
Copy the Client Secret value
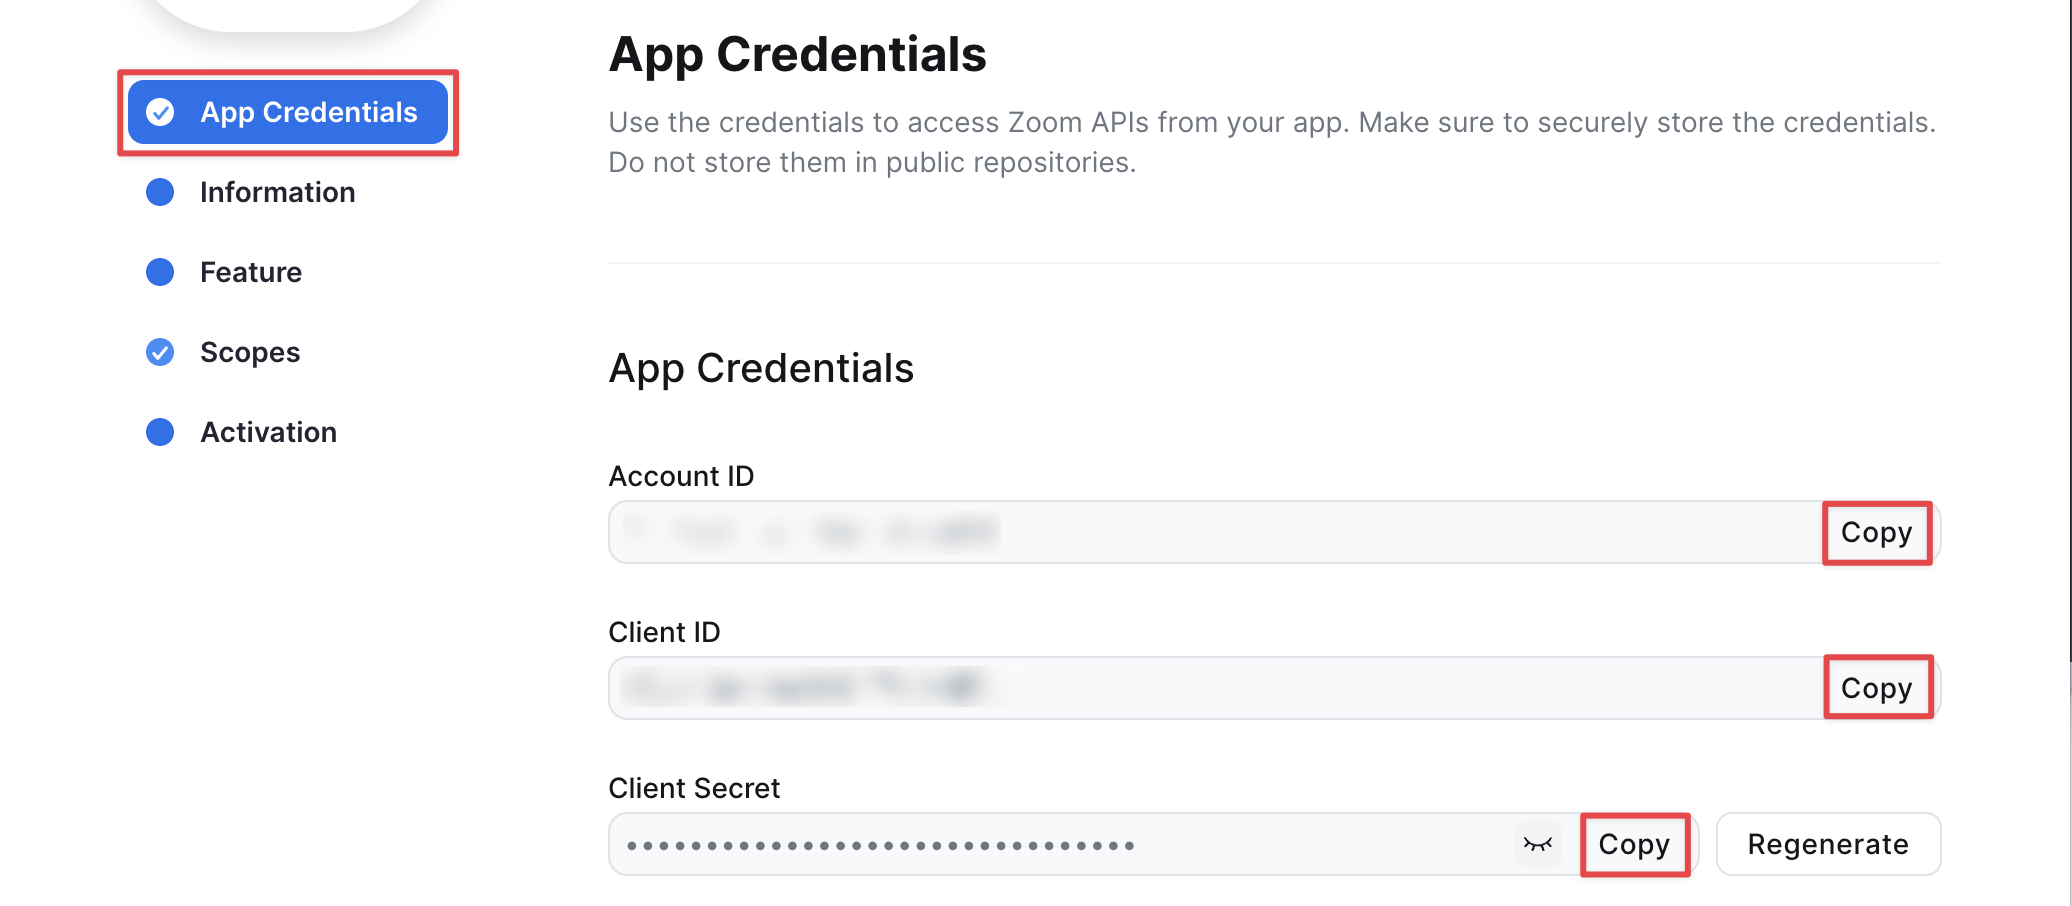[1635, 845]
